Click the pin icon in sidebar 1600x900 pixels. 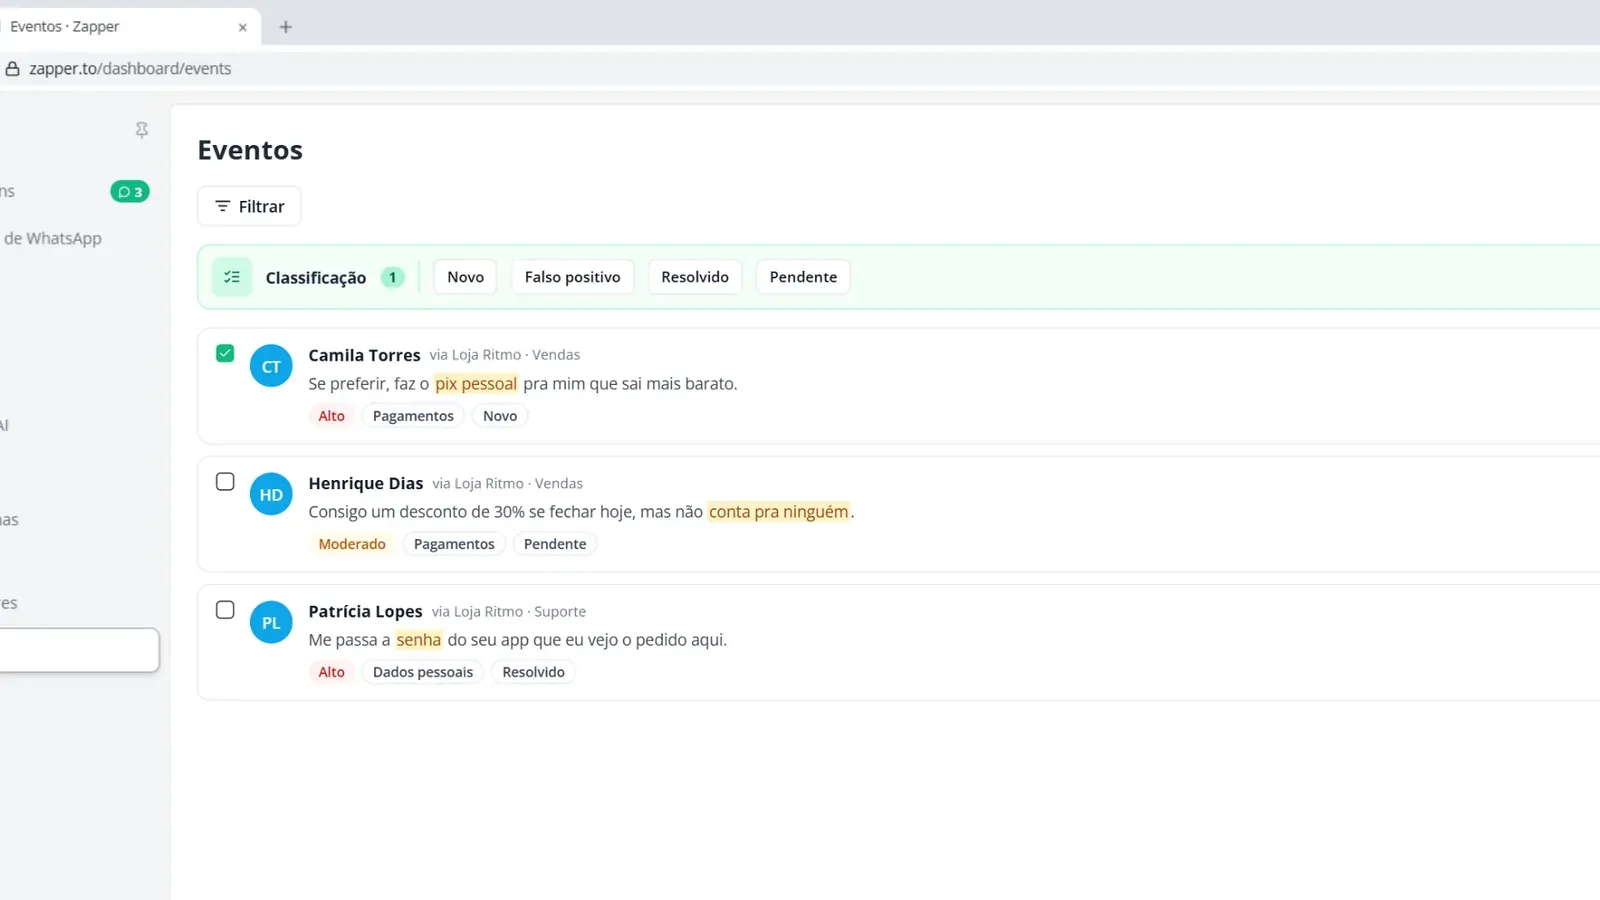(142, 130)
